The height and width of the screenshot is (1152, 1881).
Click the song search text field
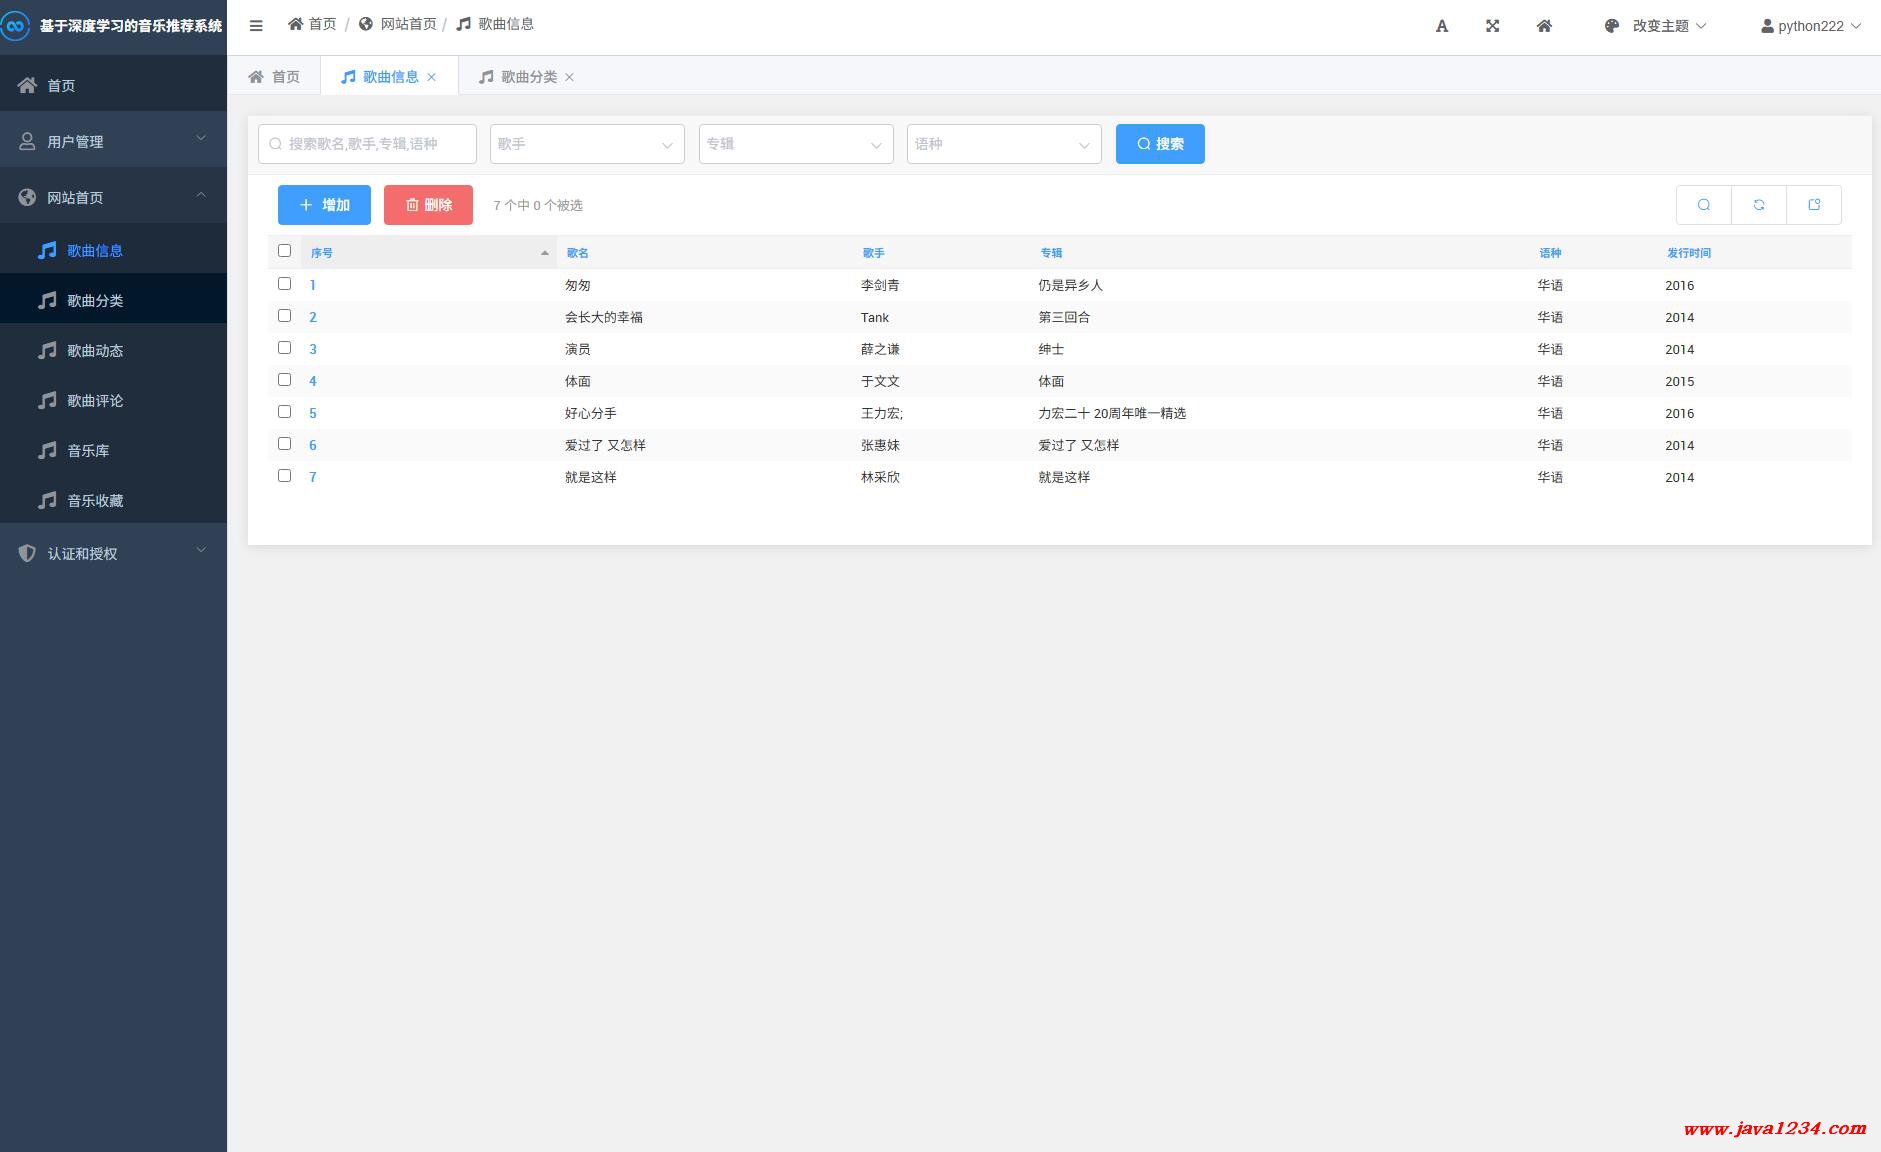coord(367,144)
